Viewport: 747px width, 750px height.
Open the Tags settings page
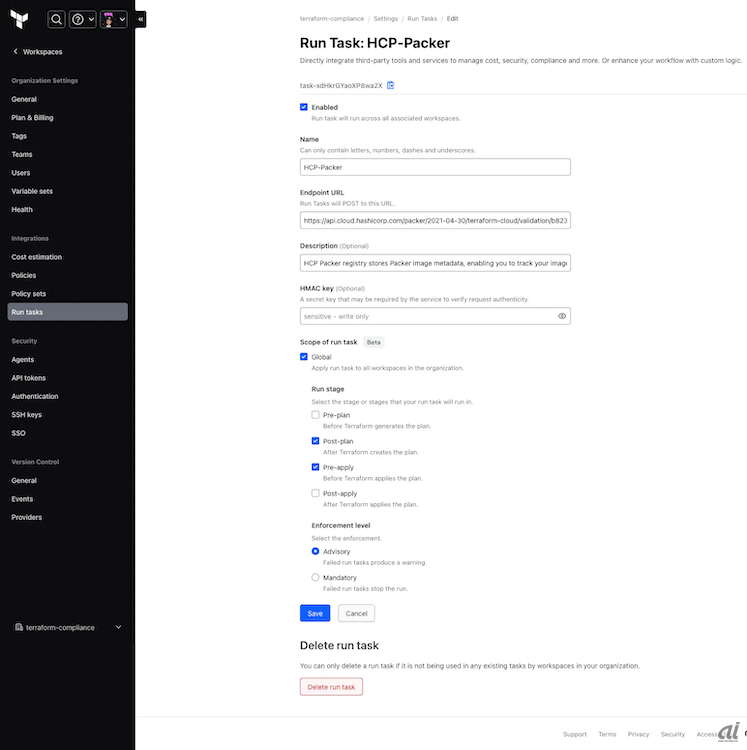(19, 136)
